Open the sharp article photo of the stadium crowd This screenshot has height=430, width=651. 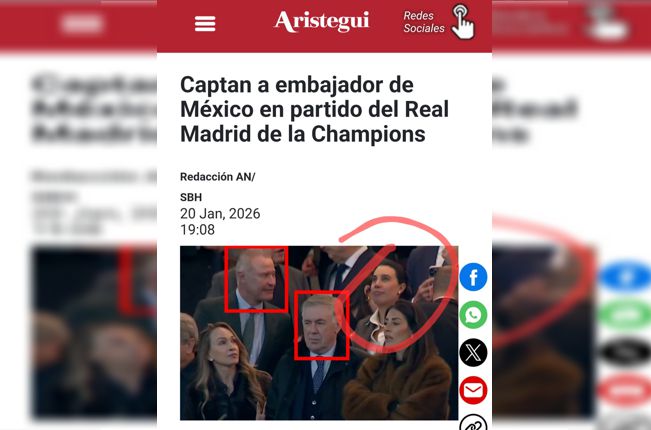pos(319,333)
